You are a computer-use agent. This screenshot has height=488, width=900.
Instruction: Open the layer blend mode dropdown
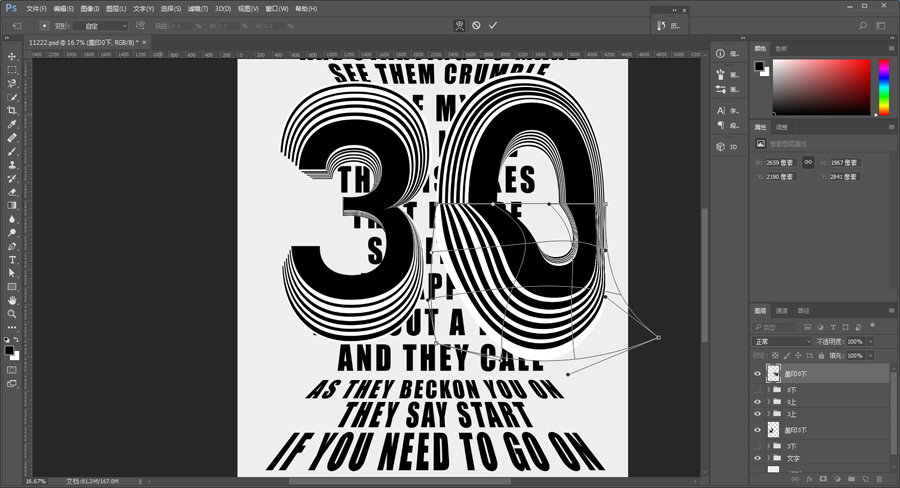[782, 342]
